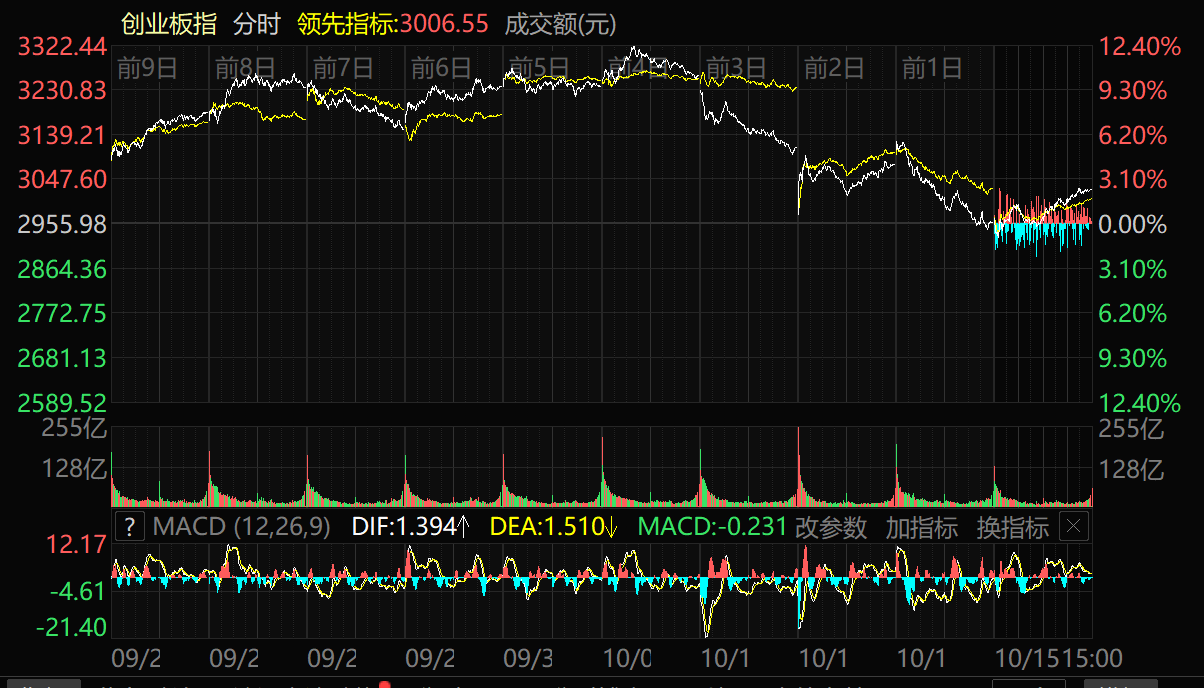The height and width of the screenshot is (688, 1204).
Task: Toggle the 成交额(元) volume label
Action: pyautogui.click(x=561, y=24)
